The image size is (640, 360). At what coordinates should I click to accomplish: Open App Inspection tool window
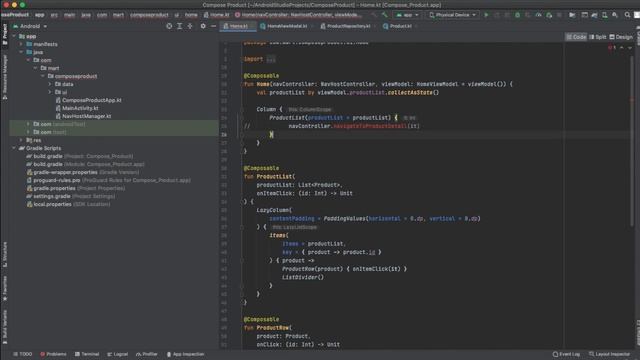[x=185, y=354]
